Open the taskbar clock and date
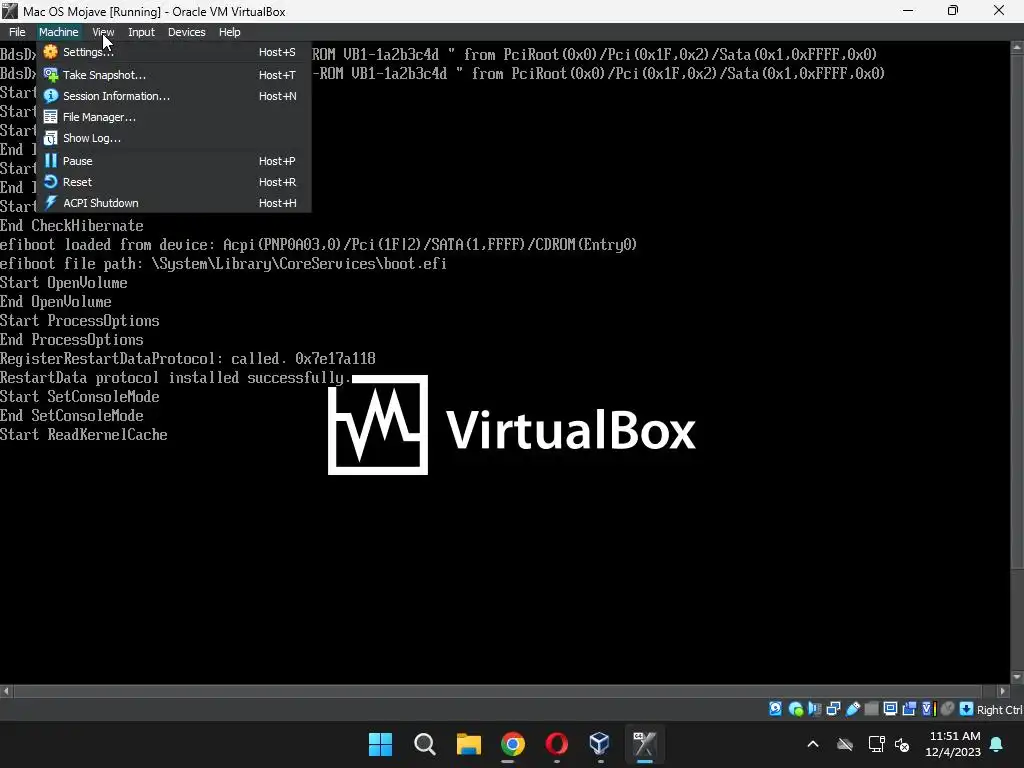This screenshot has width=1024, height=768. [953, 744]
